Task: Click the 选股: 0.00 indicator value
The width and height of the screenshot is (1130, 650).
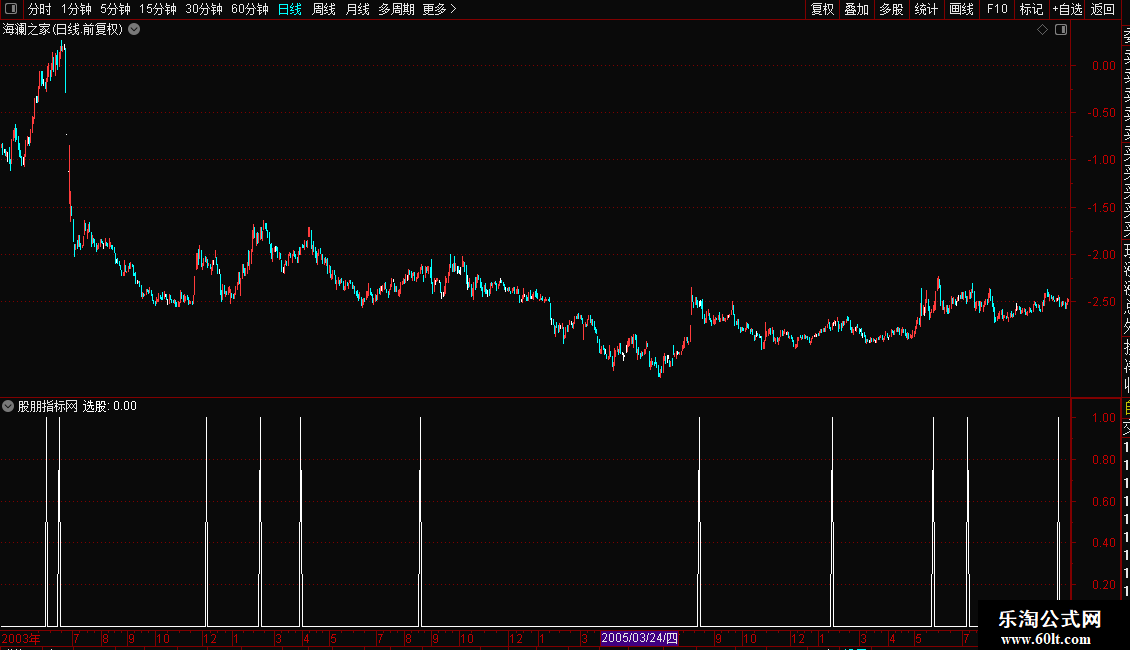Action: 110,406
